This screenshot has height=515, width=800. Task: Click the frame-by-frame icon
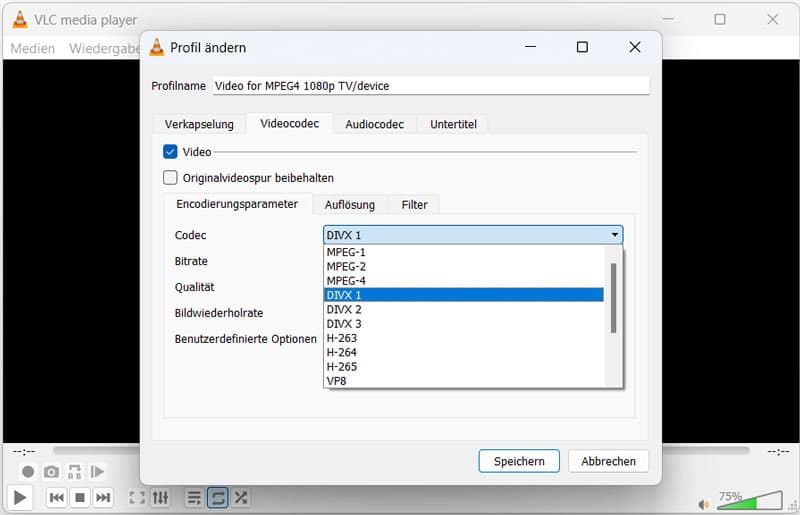coord(97,472)
